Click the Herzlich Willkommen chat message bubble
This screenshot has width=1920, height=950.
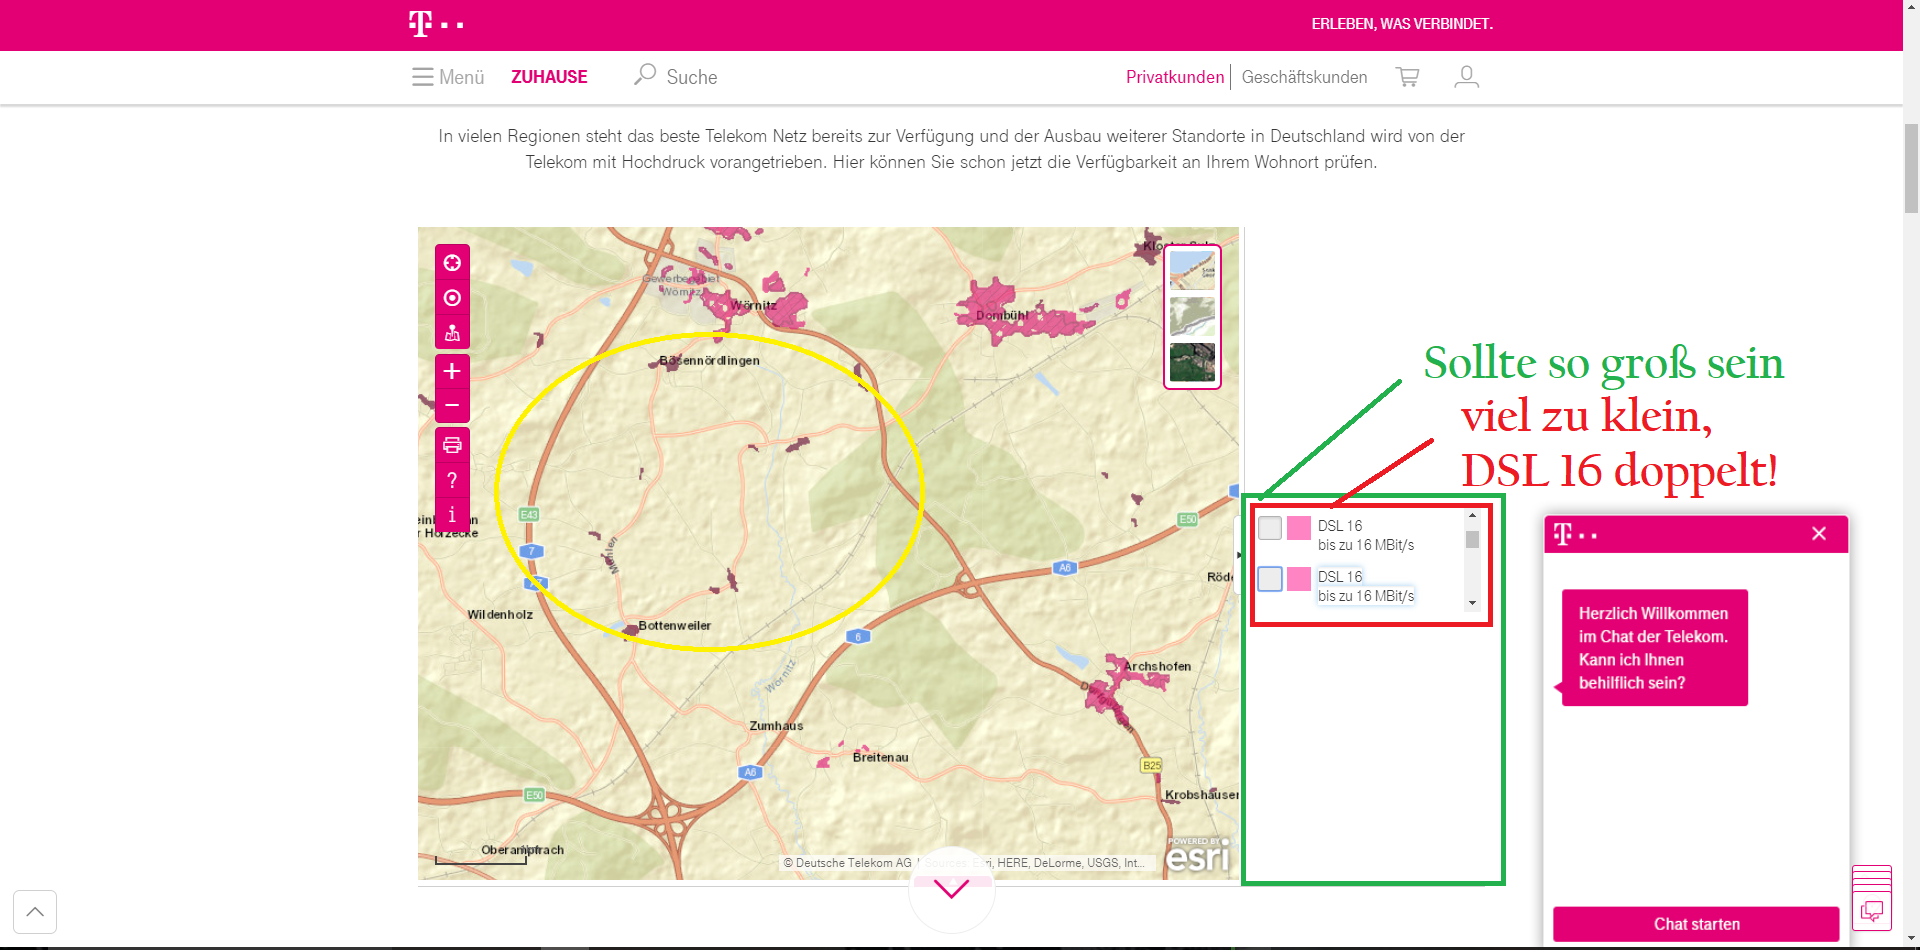(1654, 648)
